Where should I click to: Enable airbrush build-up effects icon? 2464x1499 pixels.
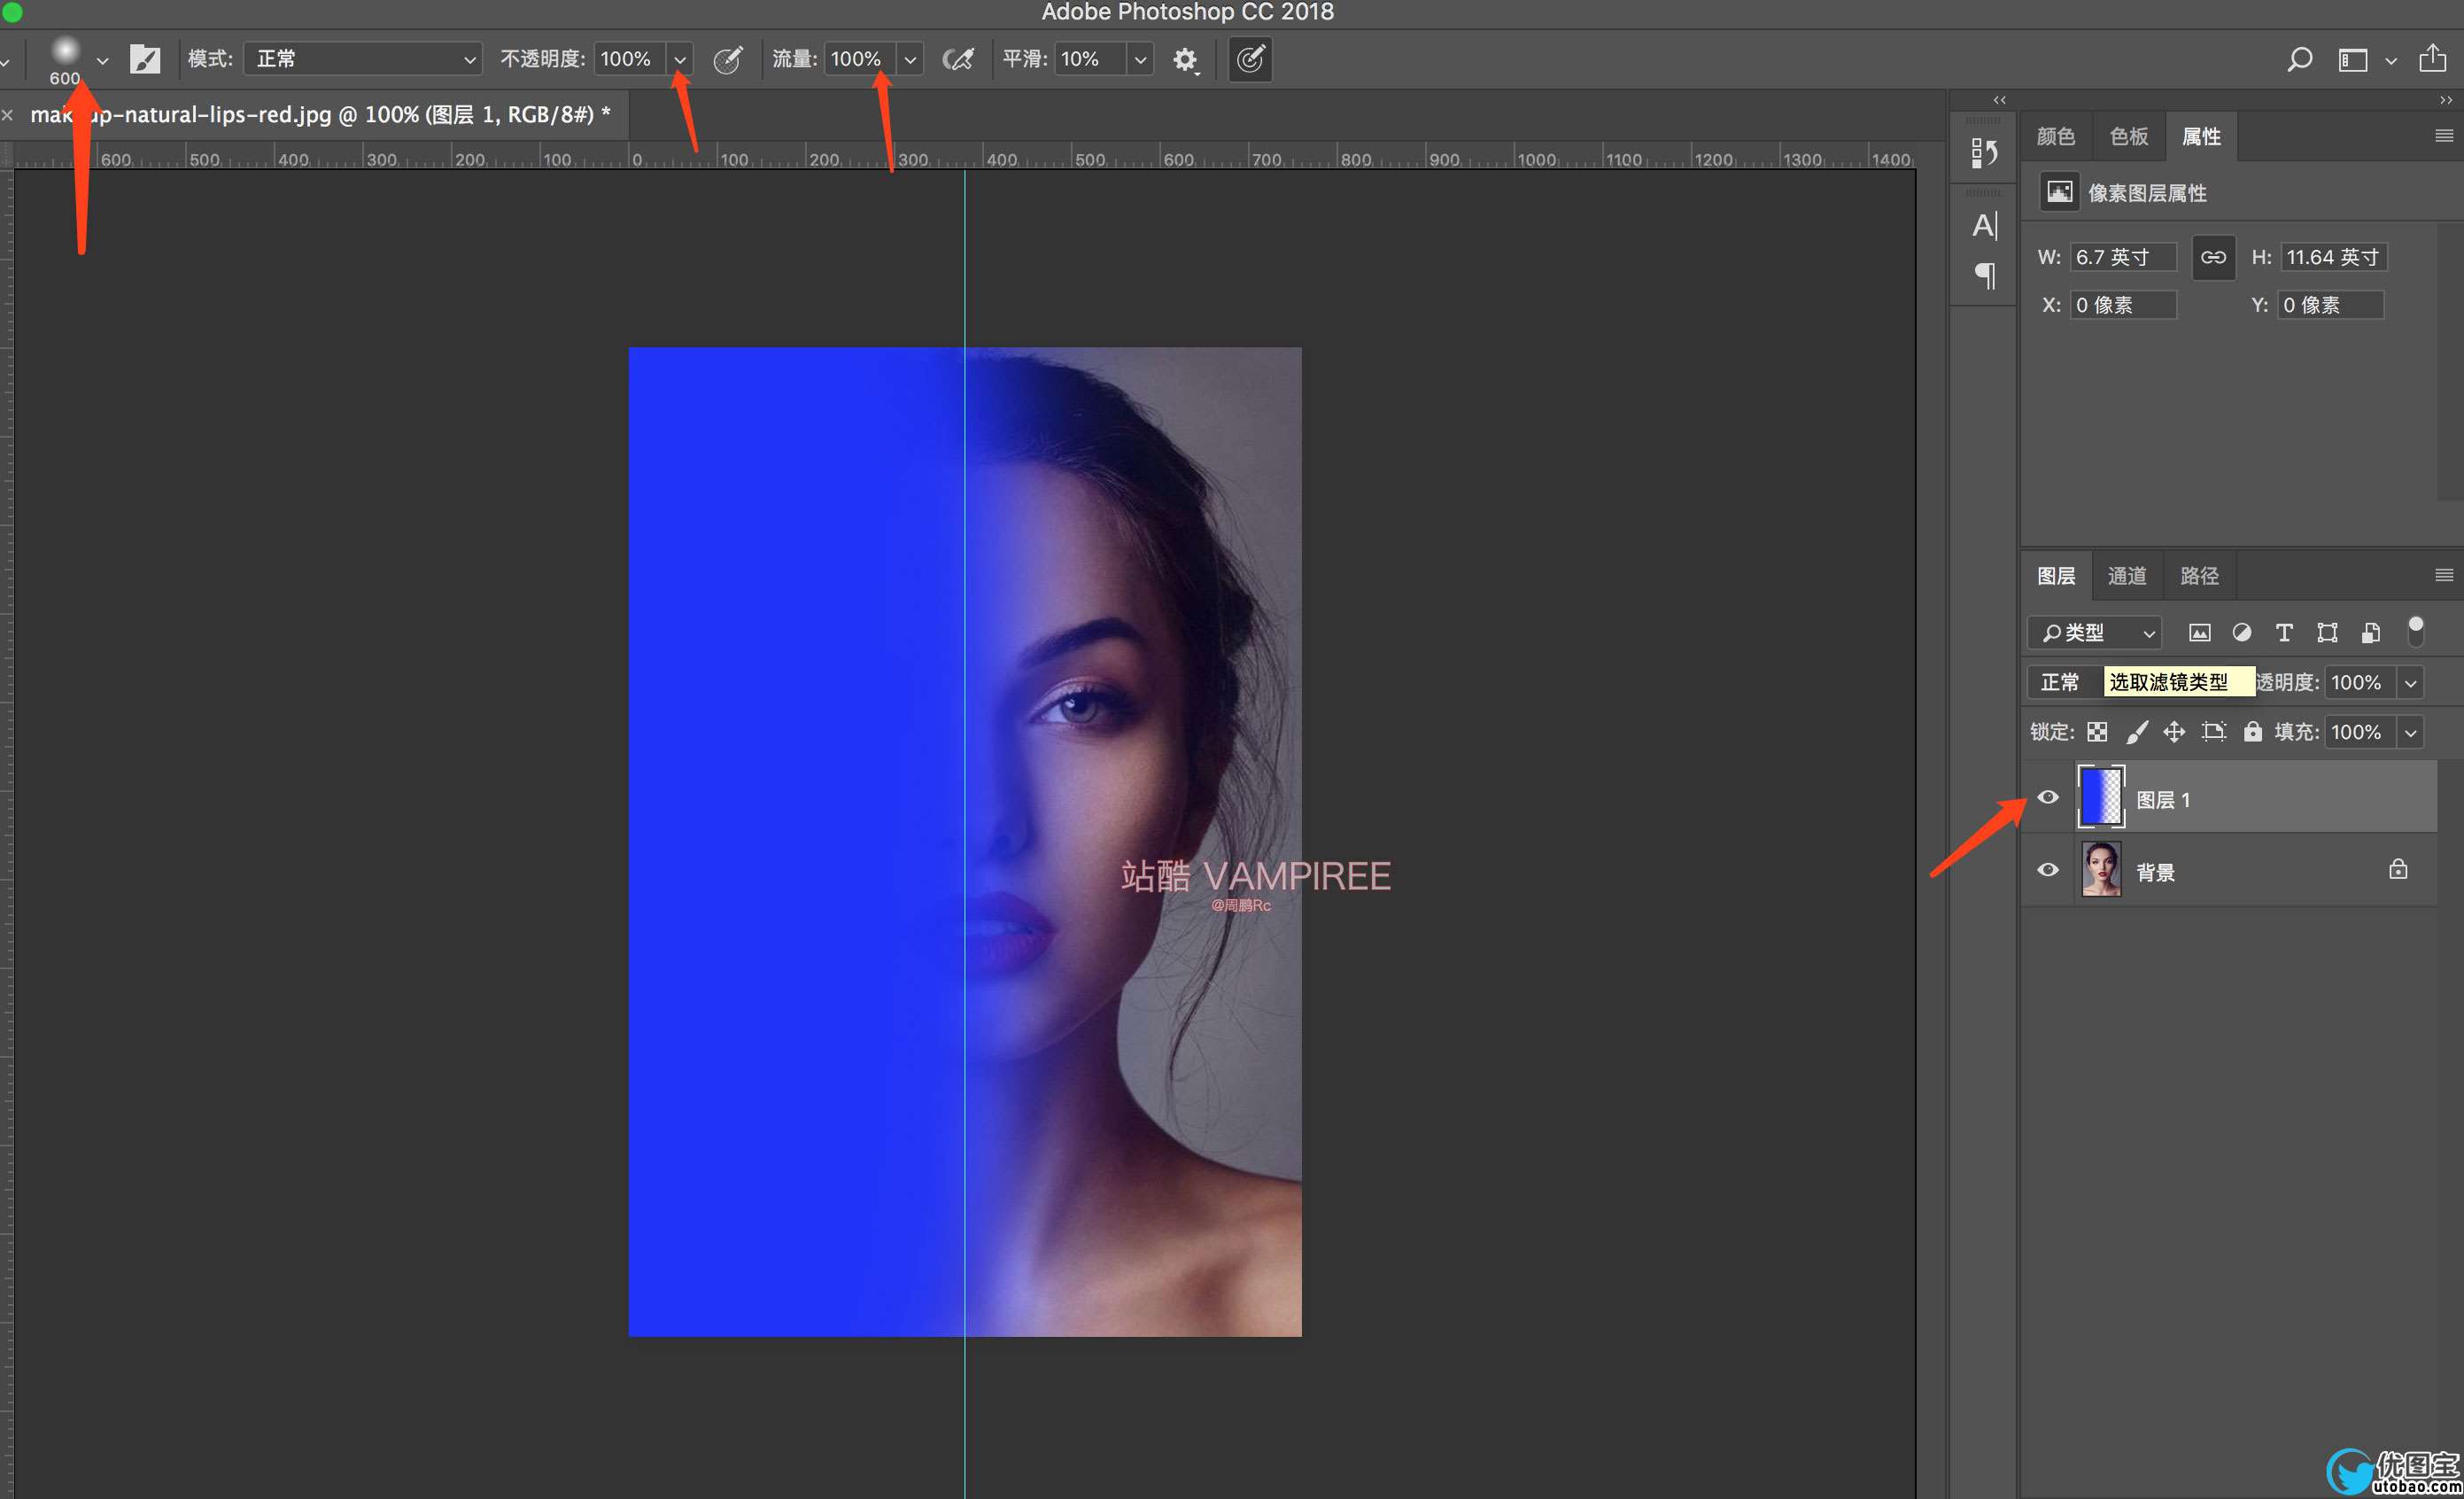[x=958, y=60]
